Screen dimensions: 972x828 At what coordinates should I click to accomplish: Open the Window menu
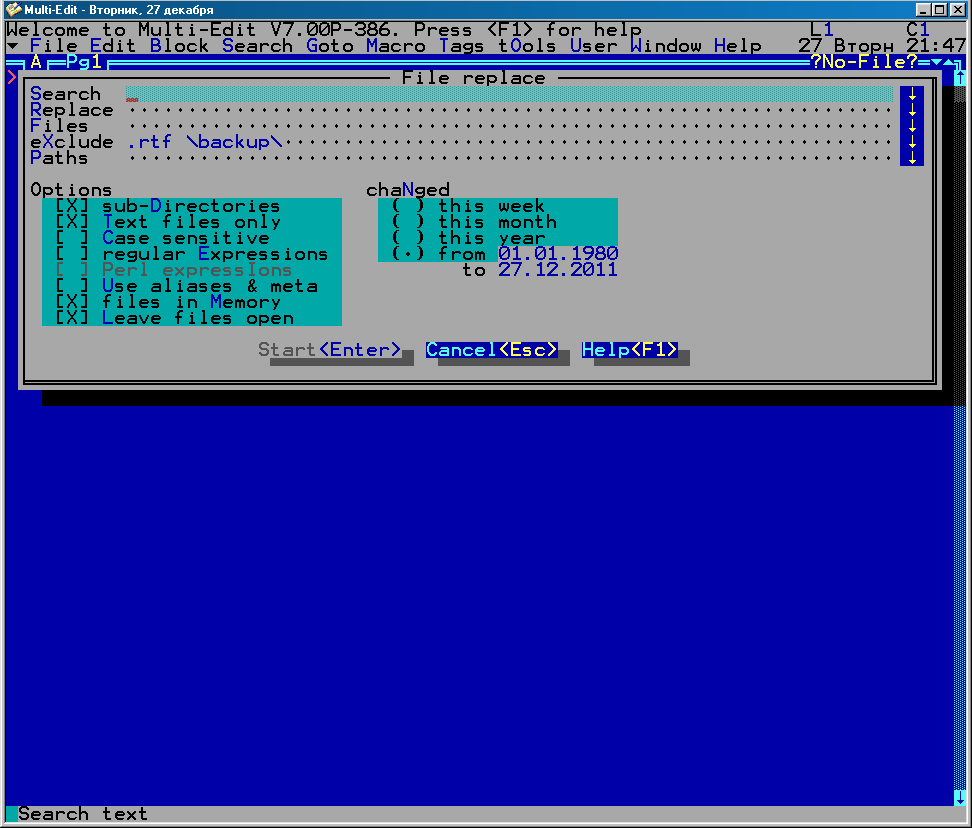[x=666, y=46]
